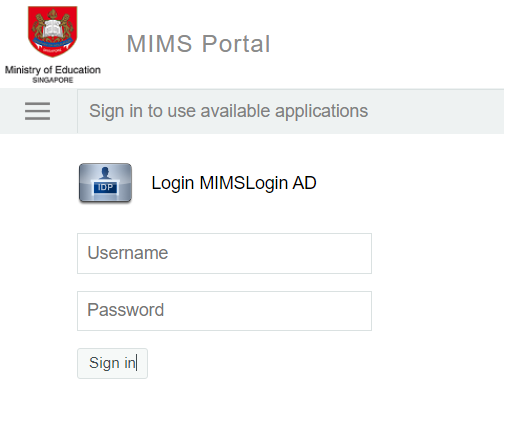Click the word 'MIMS' in the page title
The width and height of the screenshot is (506, 426).
point(159,44)
